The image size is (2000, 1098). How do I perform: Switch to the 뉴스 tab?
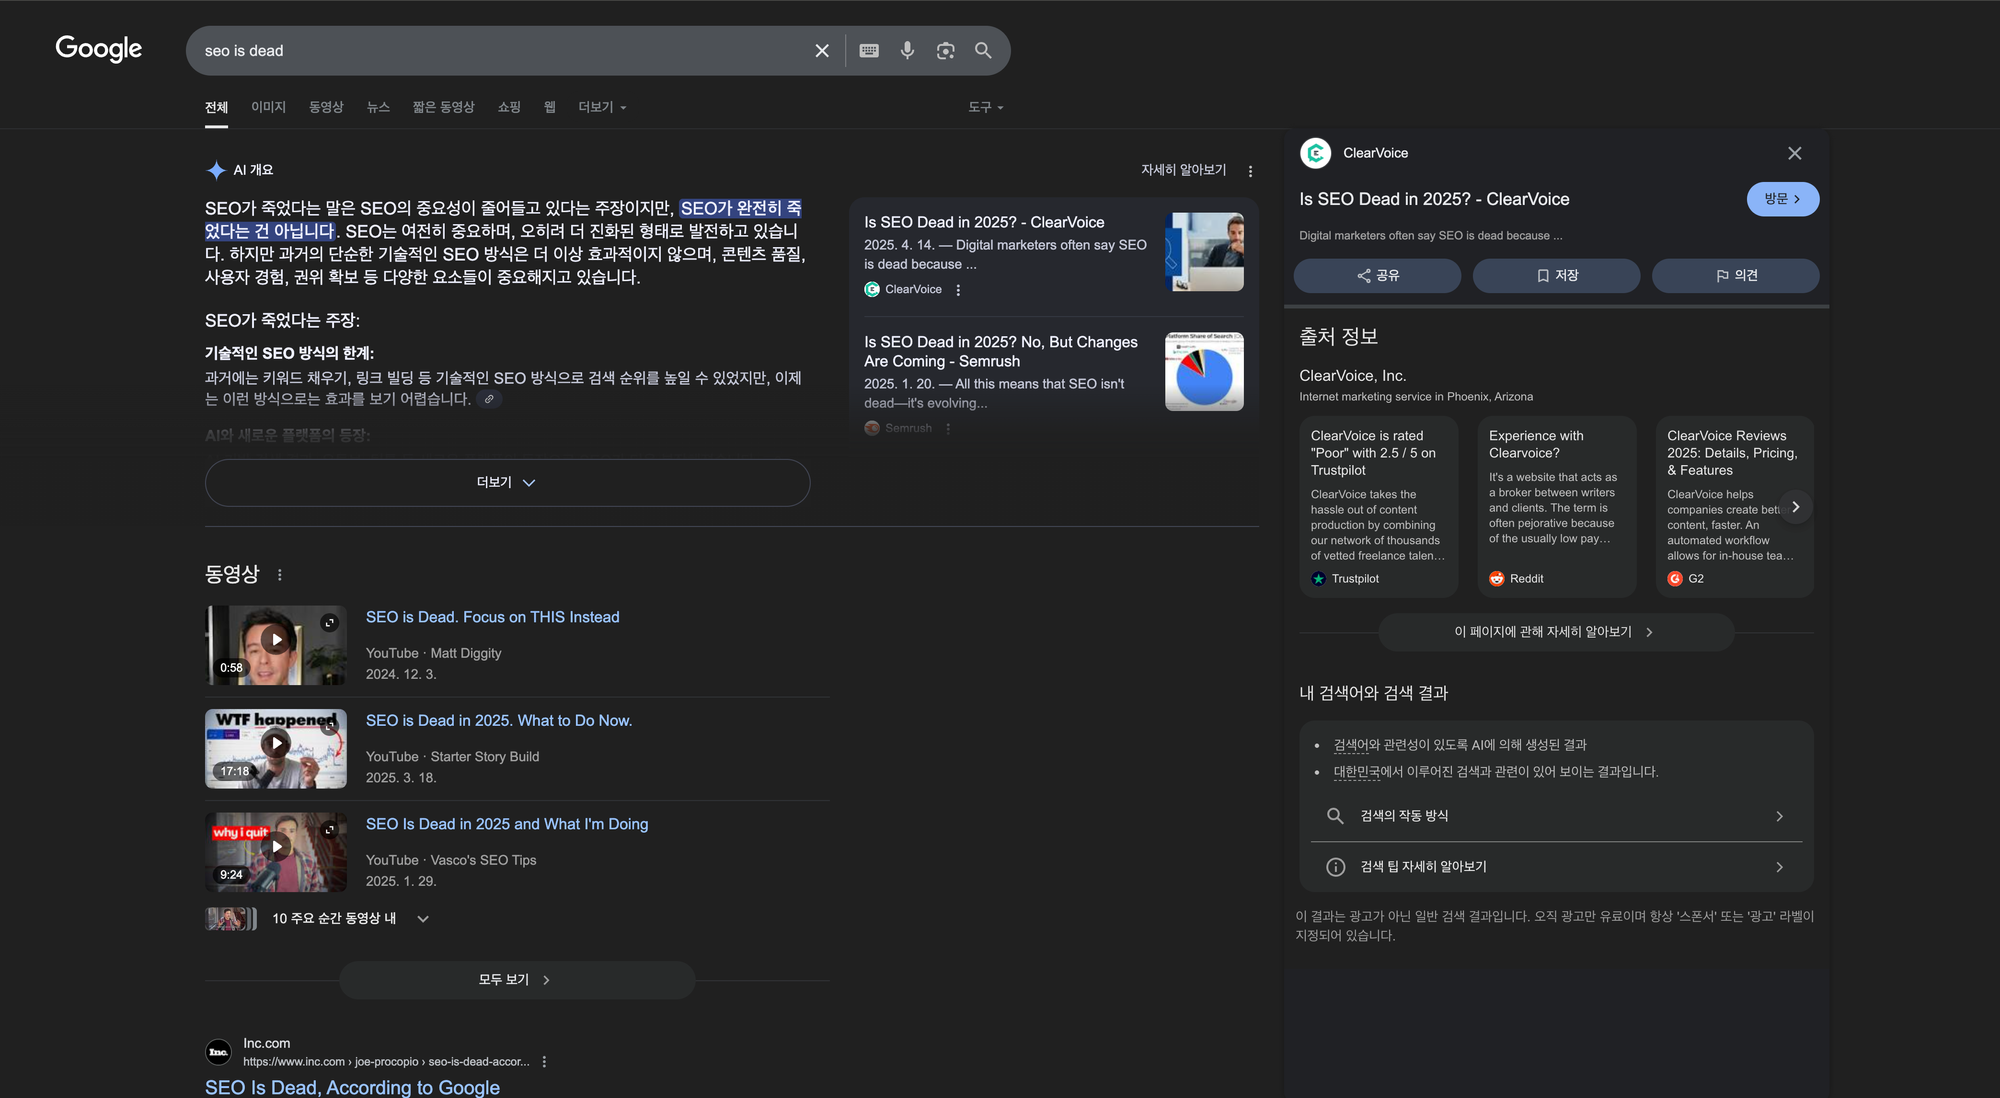[378, 107]
